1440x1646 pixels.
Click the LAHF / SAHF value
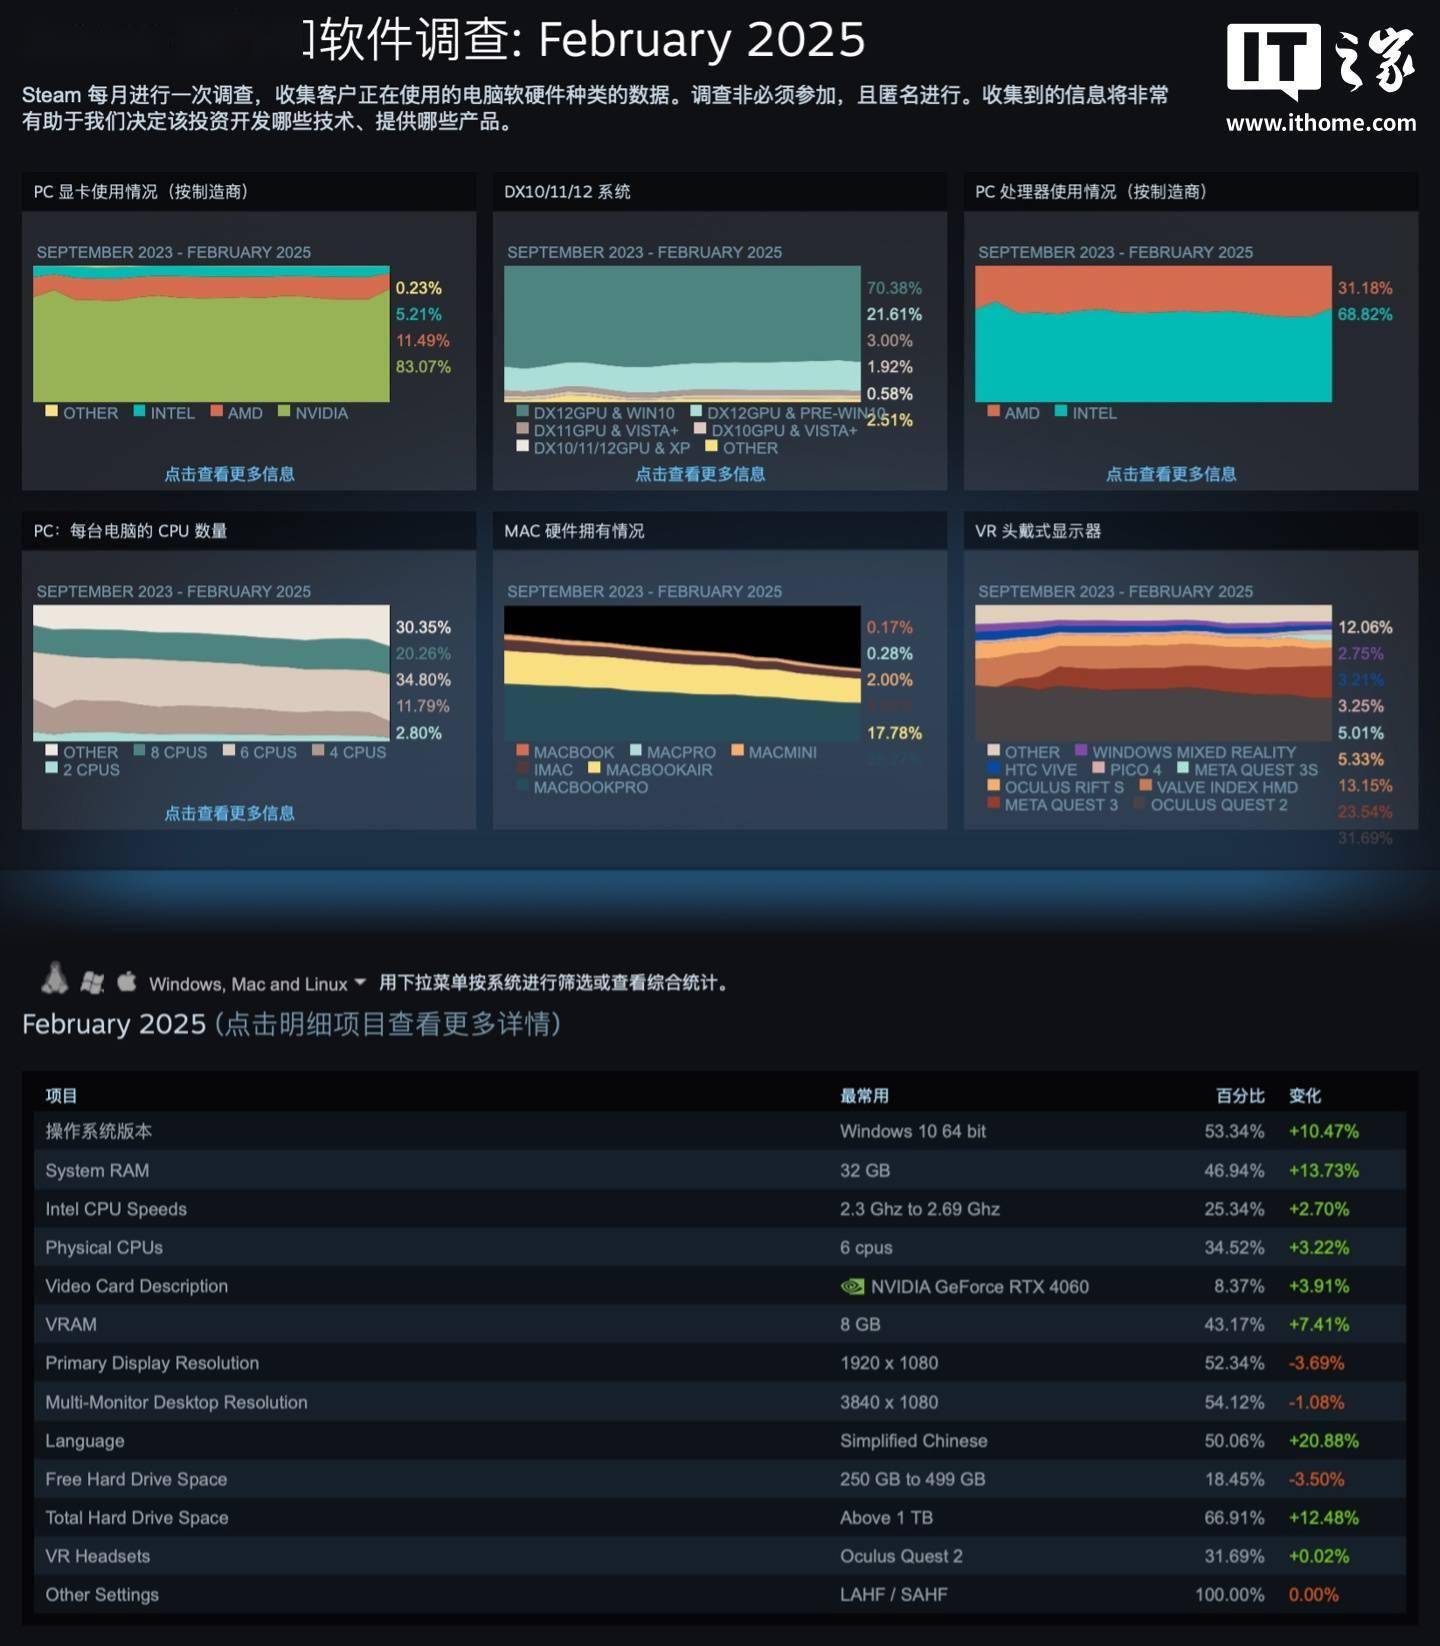(893, 1594)
